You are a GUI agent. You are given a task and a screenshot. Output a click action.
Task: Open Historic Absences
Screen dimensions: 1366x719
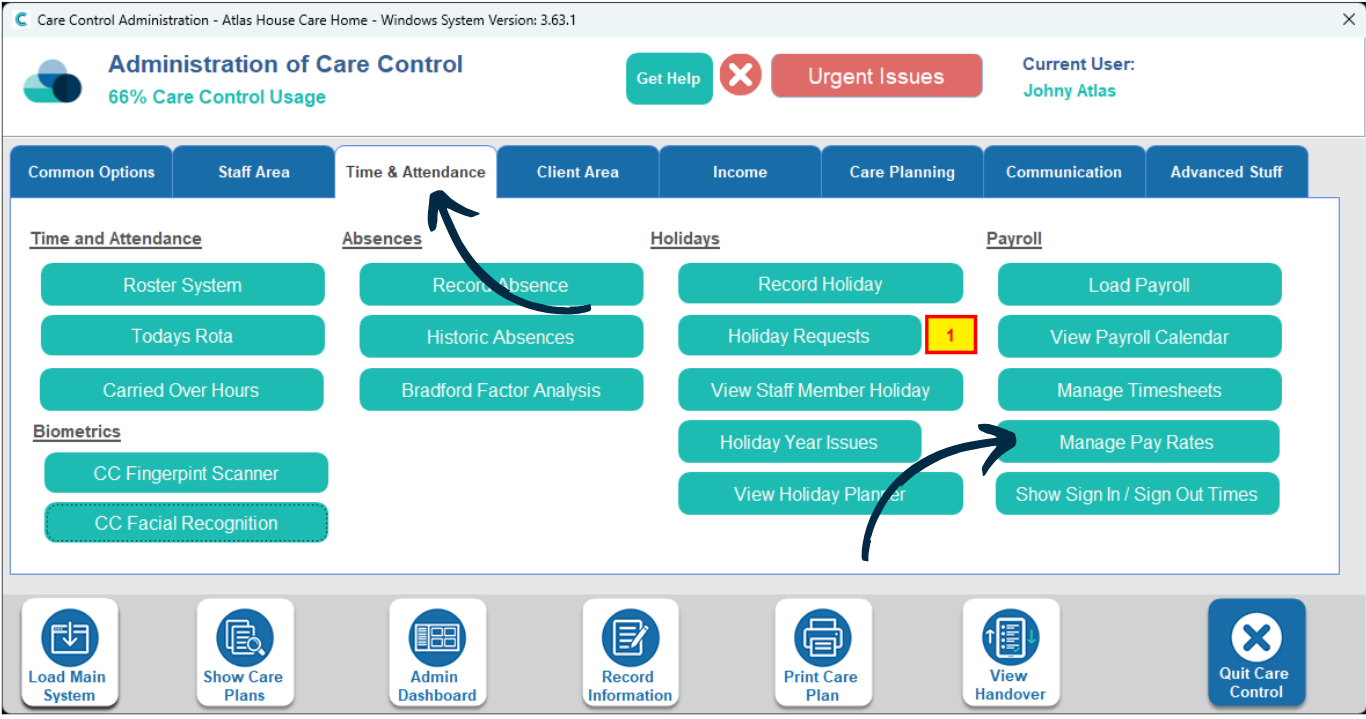[x=501, y=337]
